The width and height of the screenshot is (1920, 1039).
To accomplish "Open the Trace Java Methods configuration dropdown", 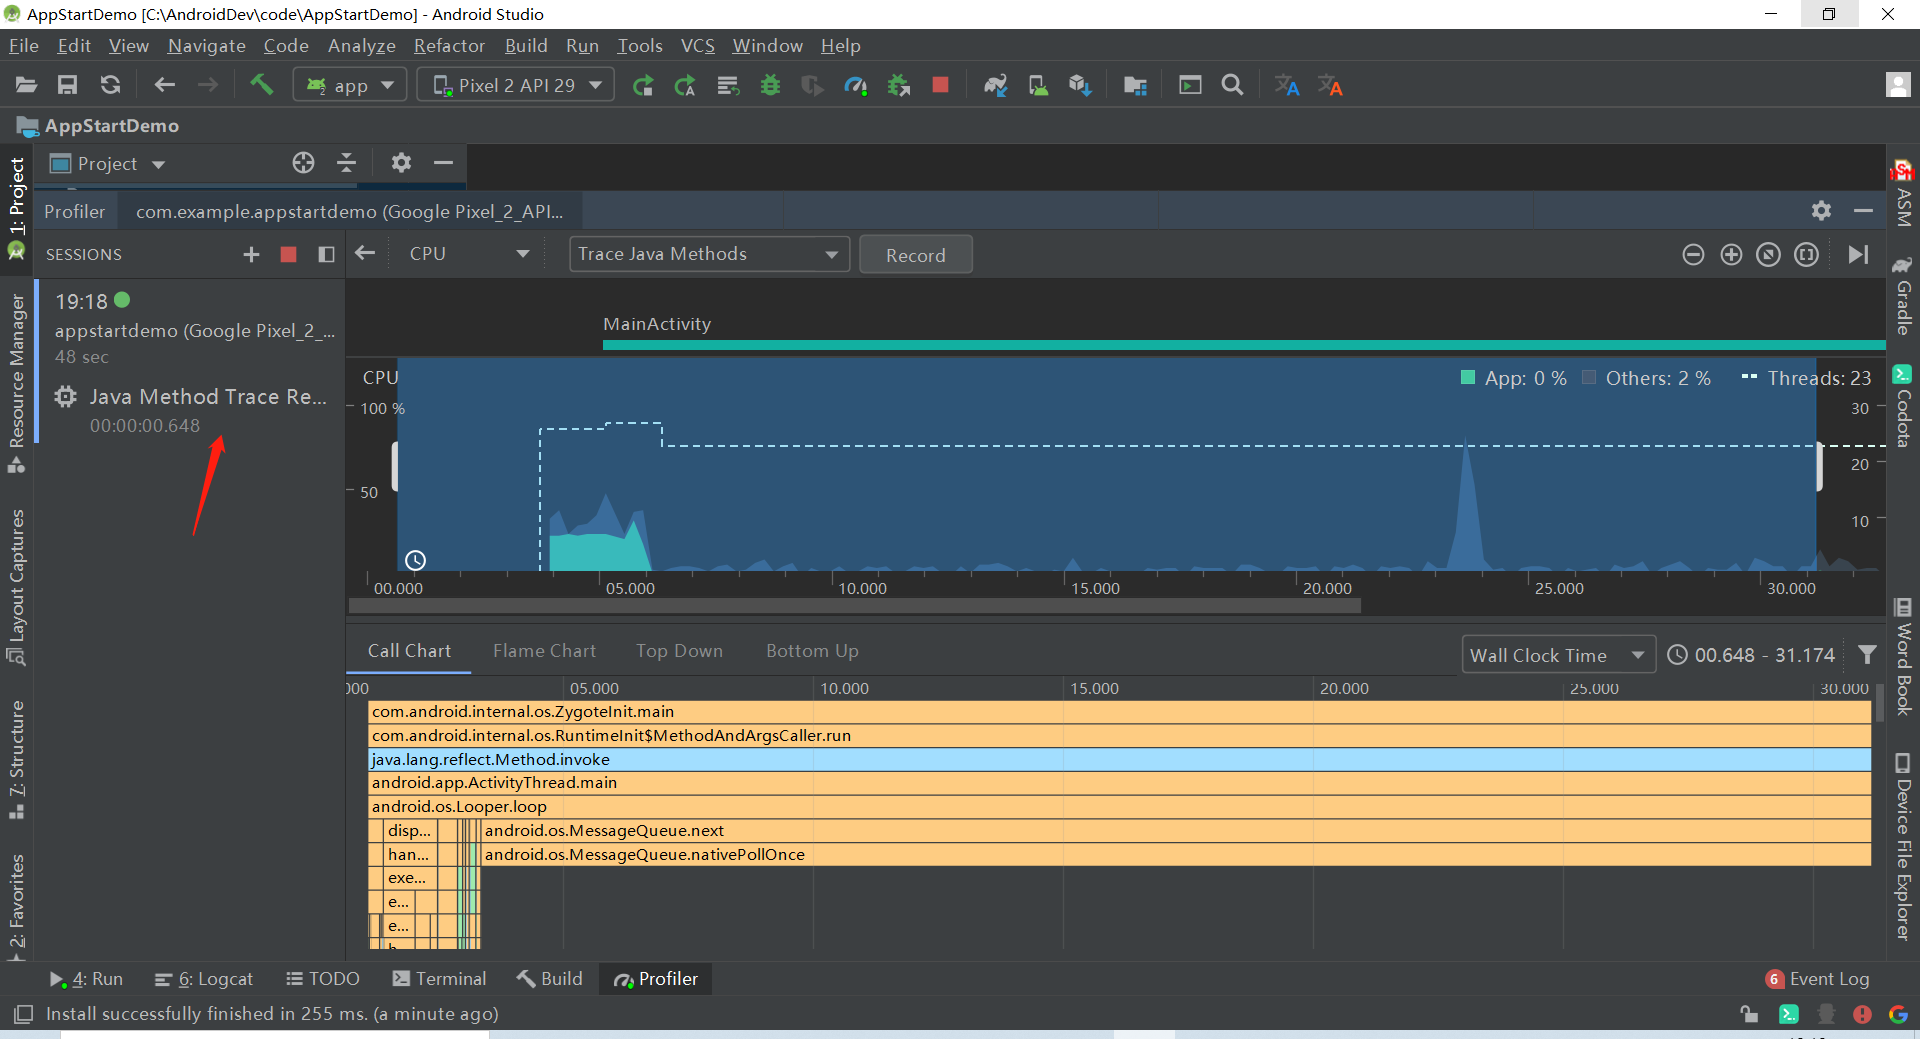I will click(x=709, y=254).
